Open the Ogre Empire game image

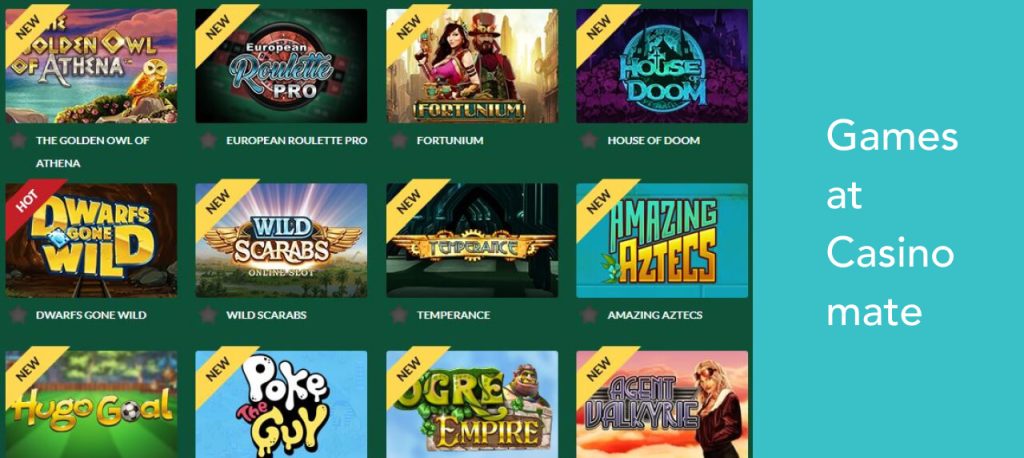point(472,404)
